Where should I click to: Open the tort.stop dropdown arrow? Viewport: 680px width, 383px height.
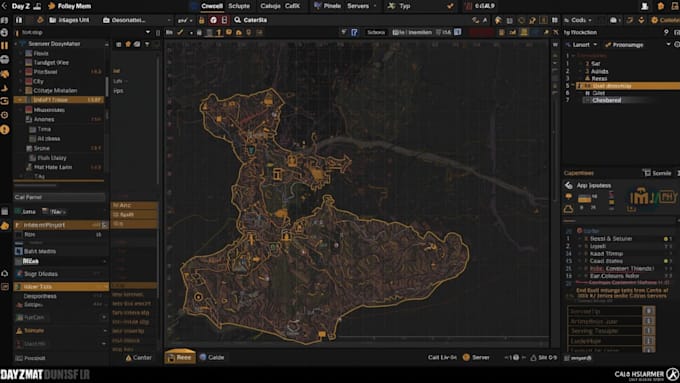(x=148, y=32)
